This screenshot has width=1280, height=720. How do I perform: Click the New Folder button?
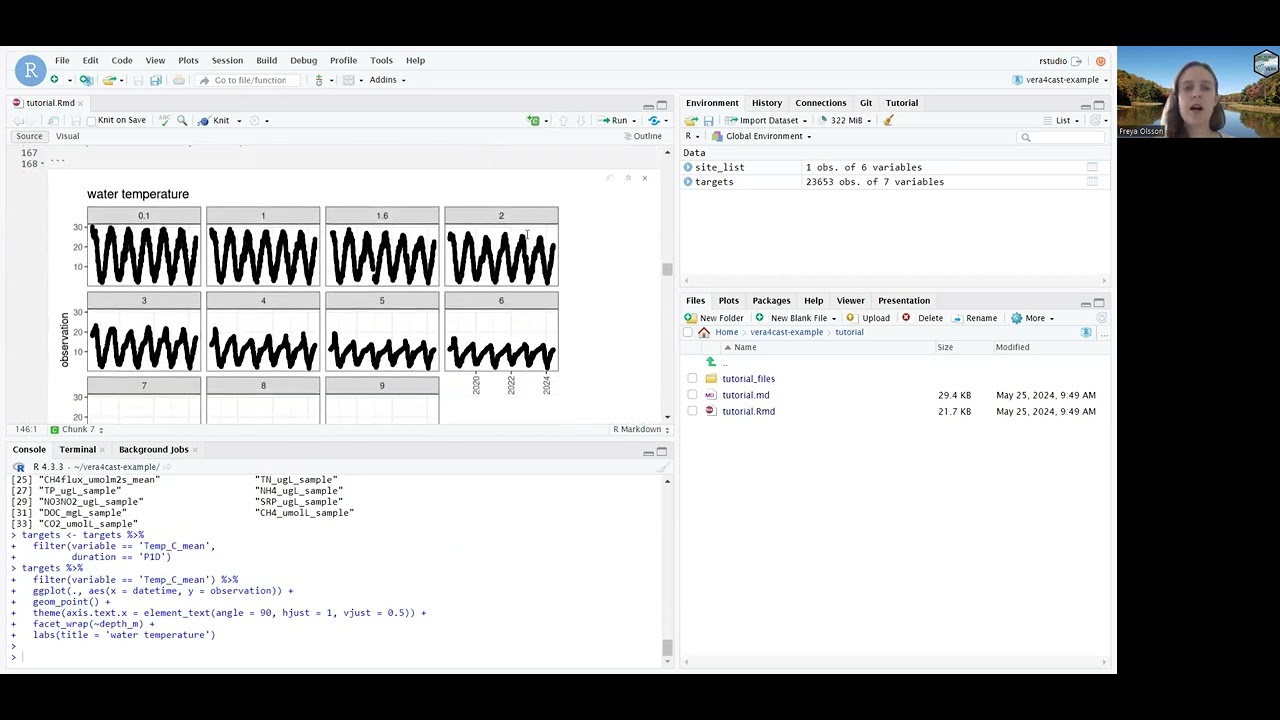tap(714, 318)
